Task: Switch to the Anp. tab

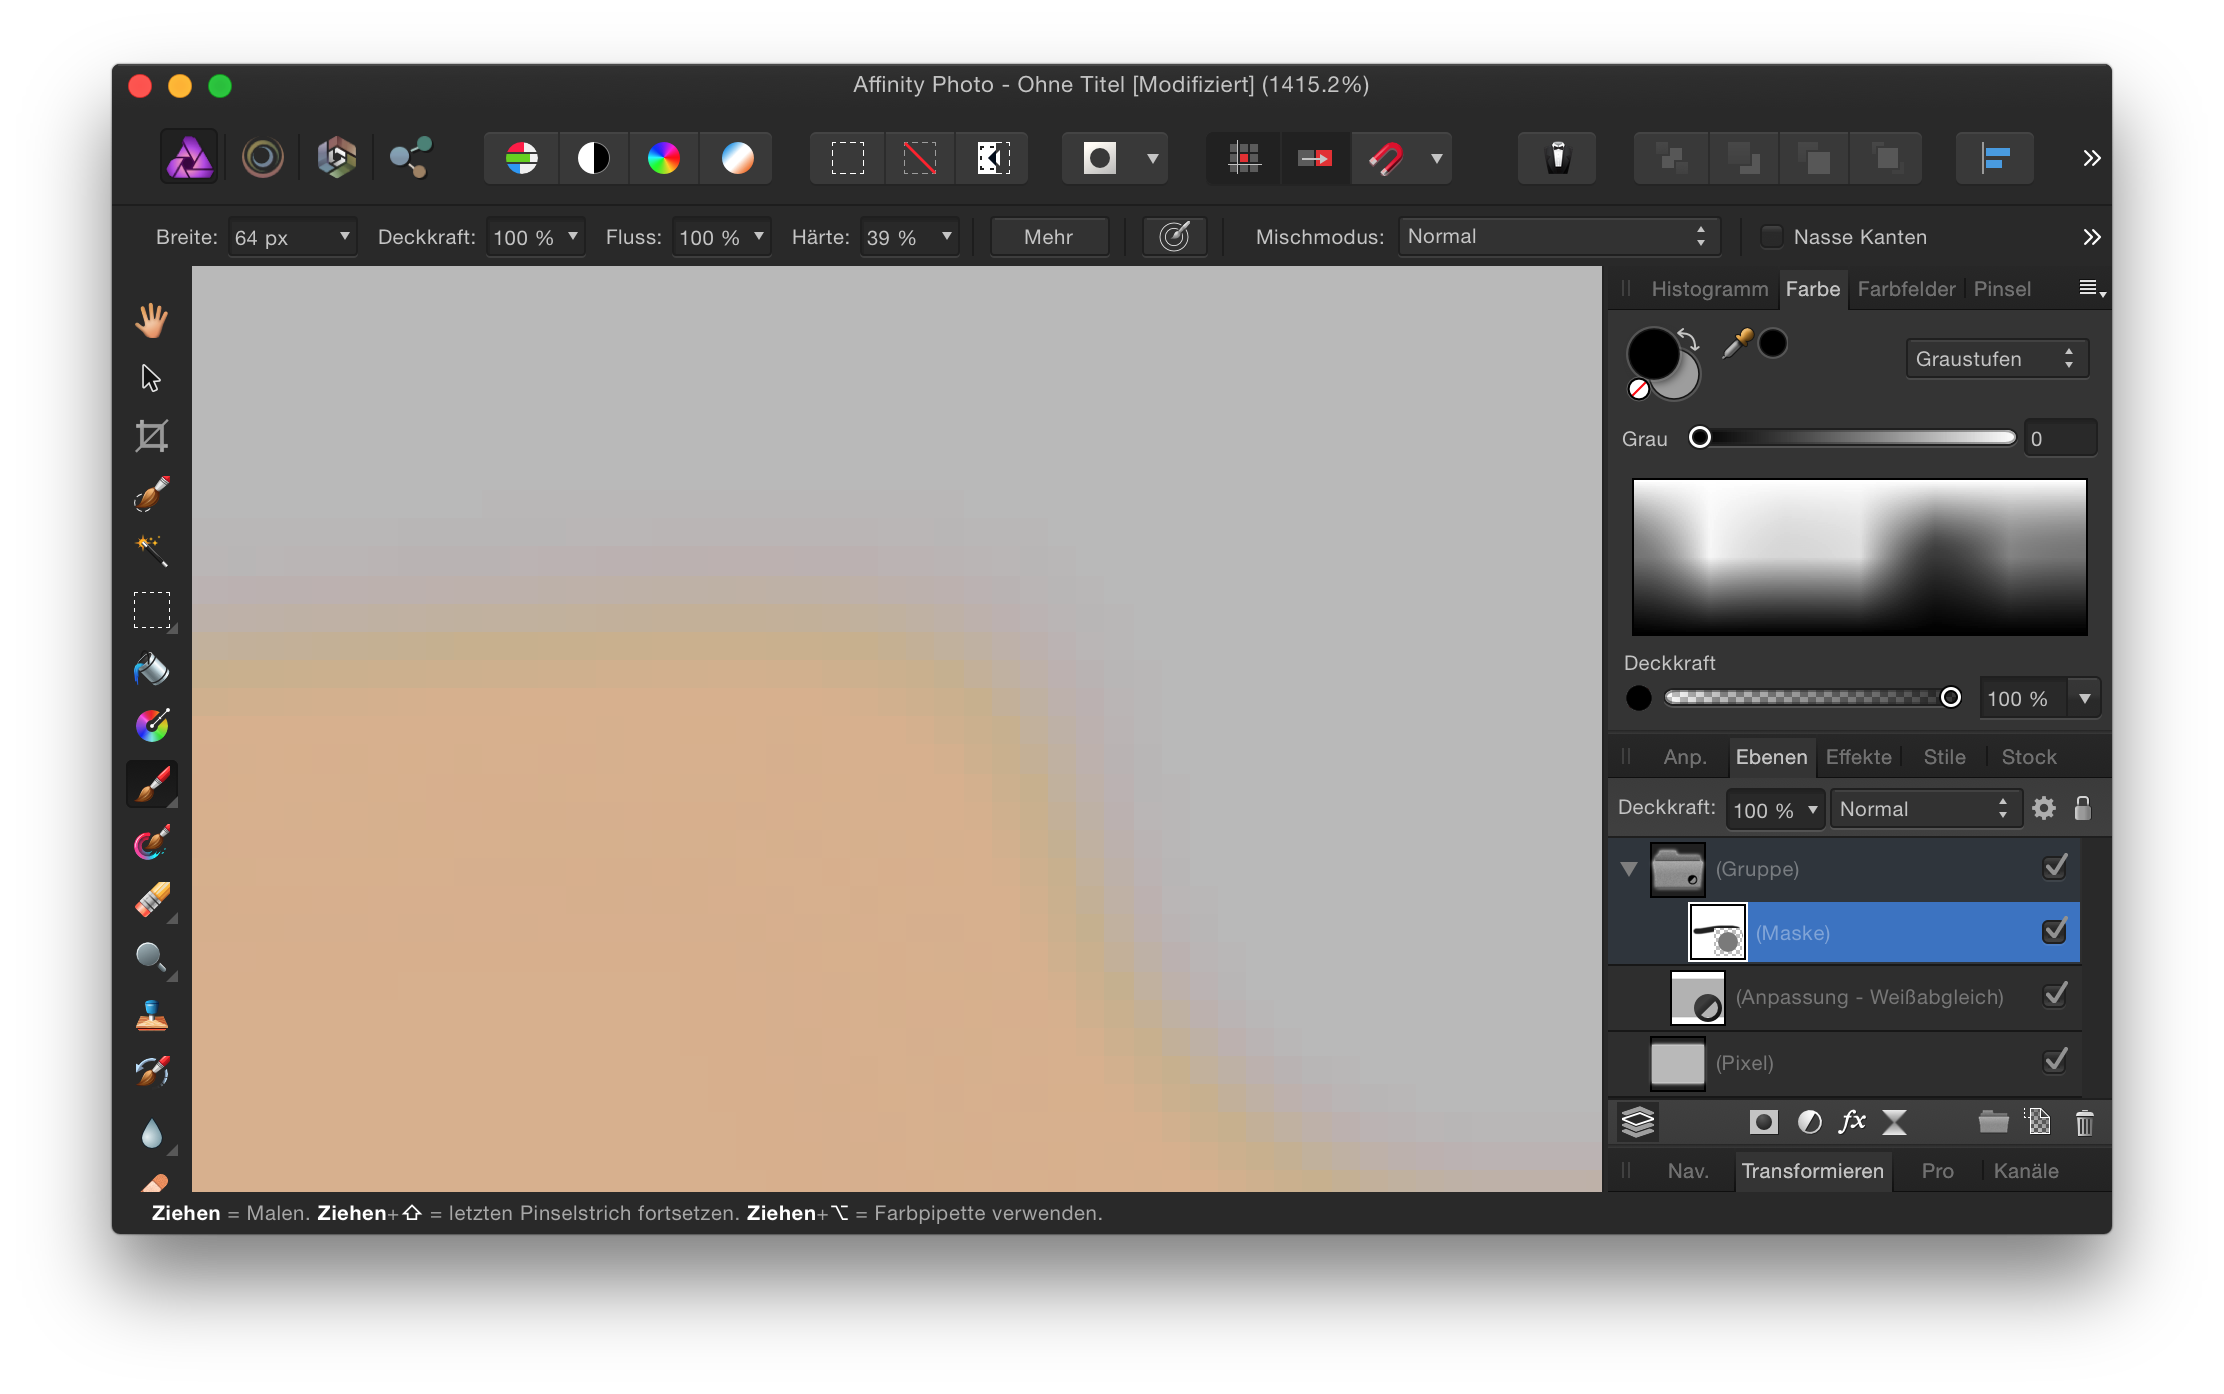Action: point(1685,757)
